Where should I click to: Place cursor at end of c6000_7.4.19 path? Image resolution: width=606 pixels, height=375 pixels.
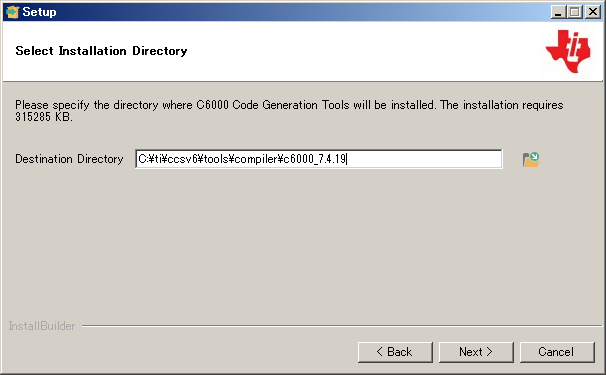[x=347, y=159]
